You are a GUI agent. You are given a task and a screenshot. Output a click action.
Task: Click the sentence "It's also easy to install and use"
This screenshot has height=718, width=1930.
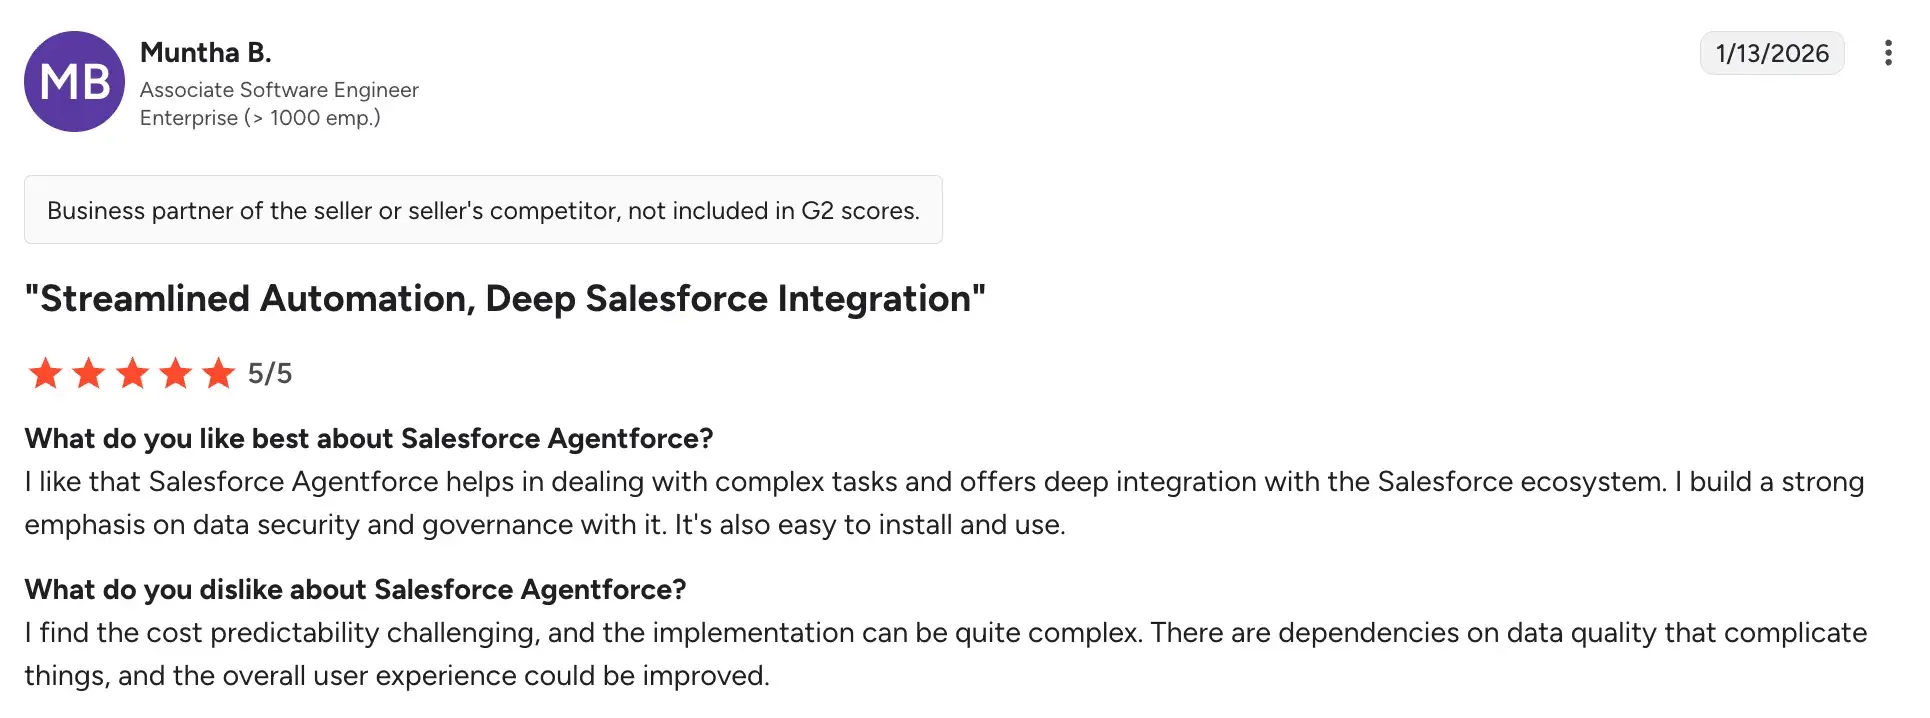point(869,525)
